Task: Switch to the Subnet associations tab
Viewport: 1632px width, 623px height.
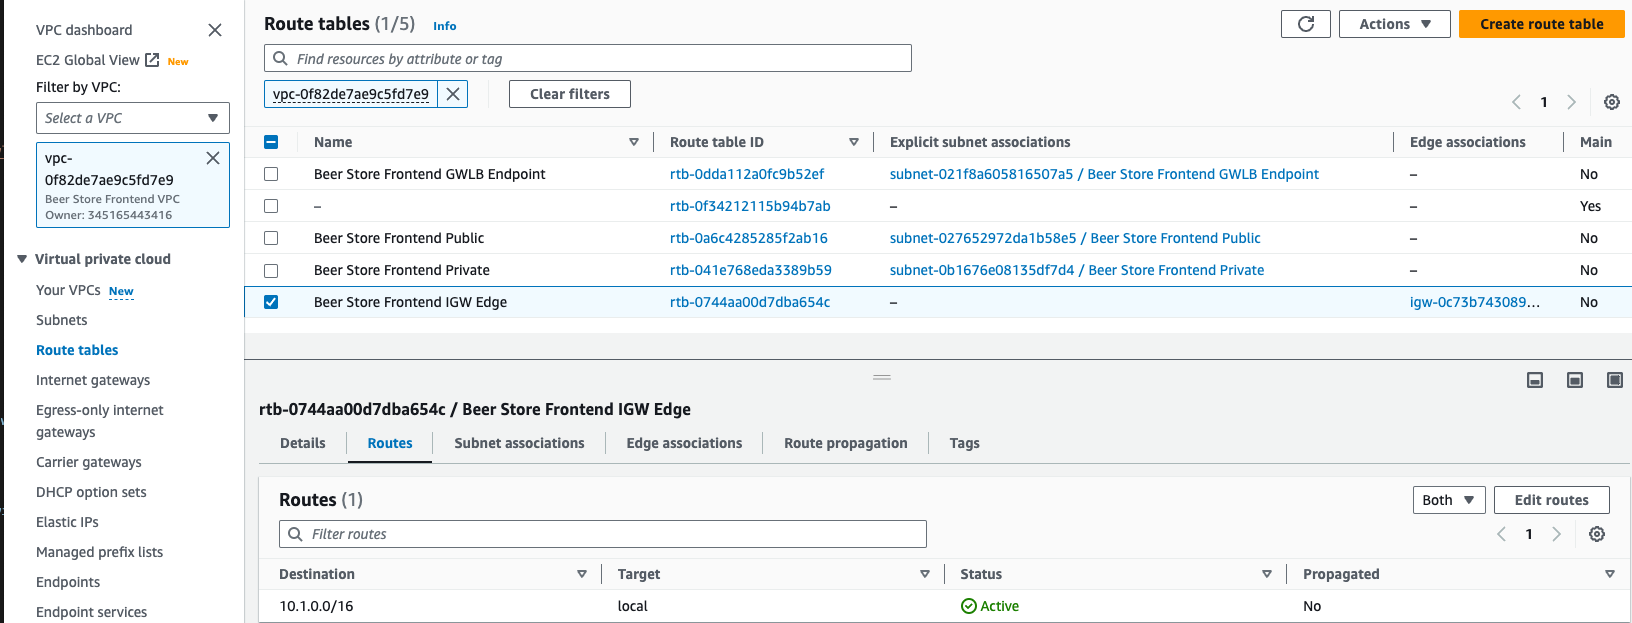Action: click(x=519, y=443)
